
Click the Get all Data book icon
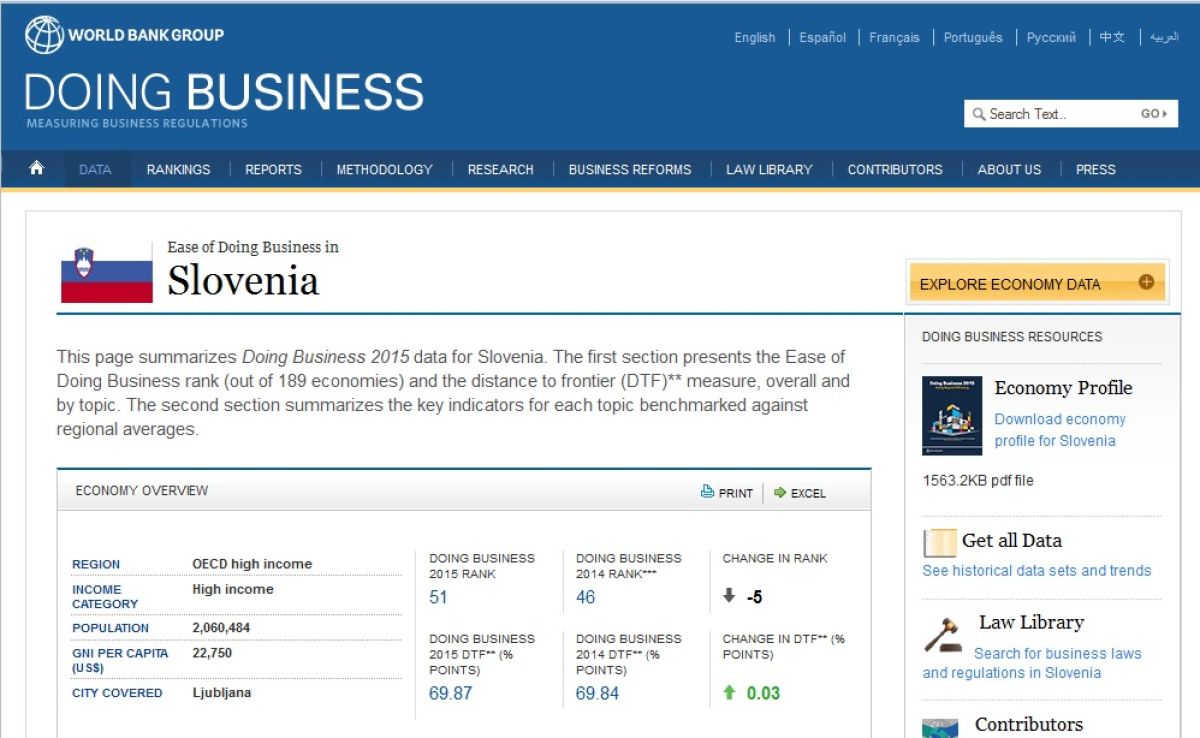[x=940, y=543]
